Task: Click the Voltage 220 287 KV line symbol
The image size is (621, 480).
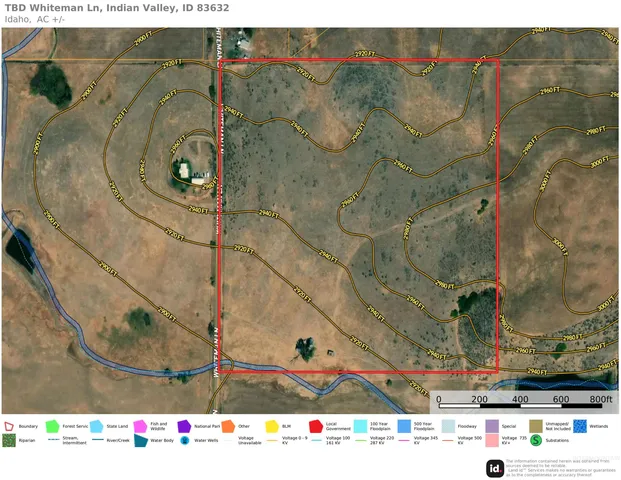Action: 360,440
